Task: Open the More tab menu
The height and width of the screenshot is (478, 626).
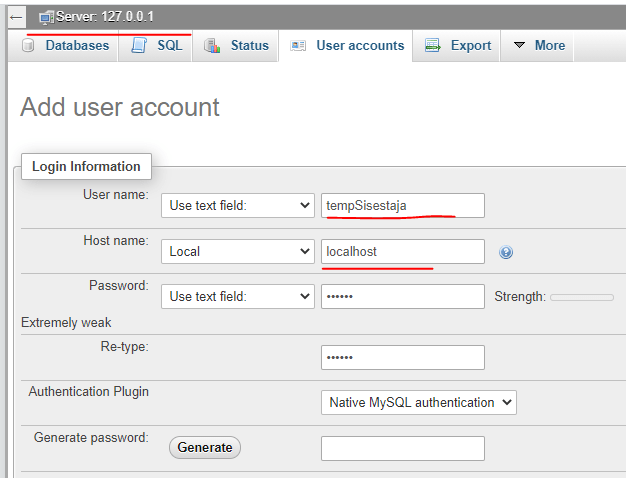Action: (x=539, y=46)
